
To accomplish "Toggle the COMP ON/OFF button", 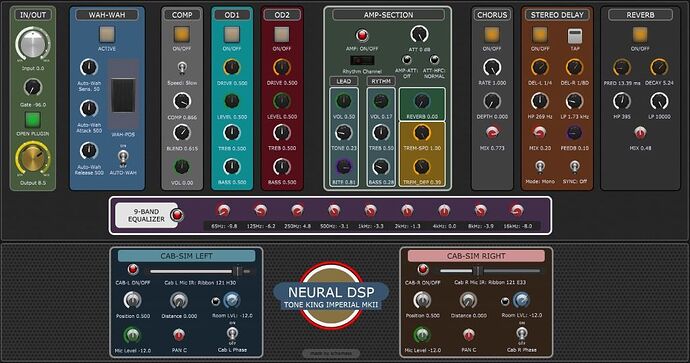I will (182, 34).
